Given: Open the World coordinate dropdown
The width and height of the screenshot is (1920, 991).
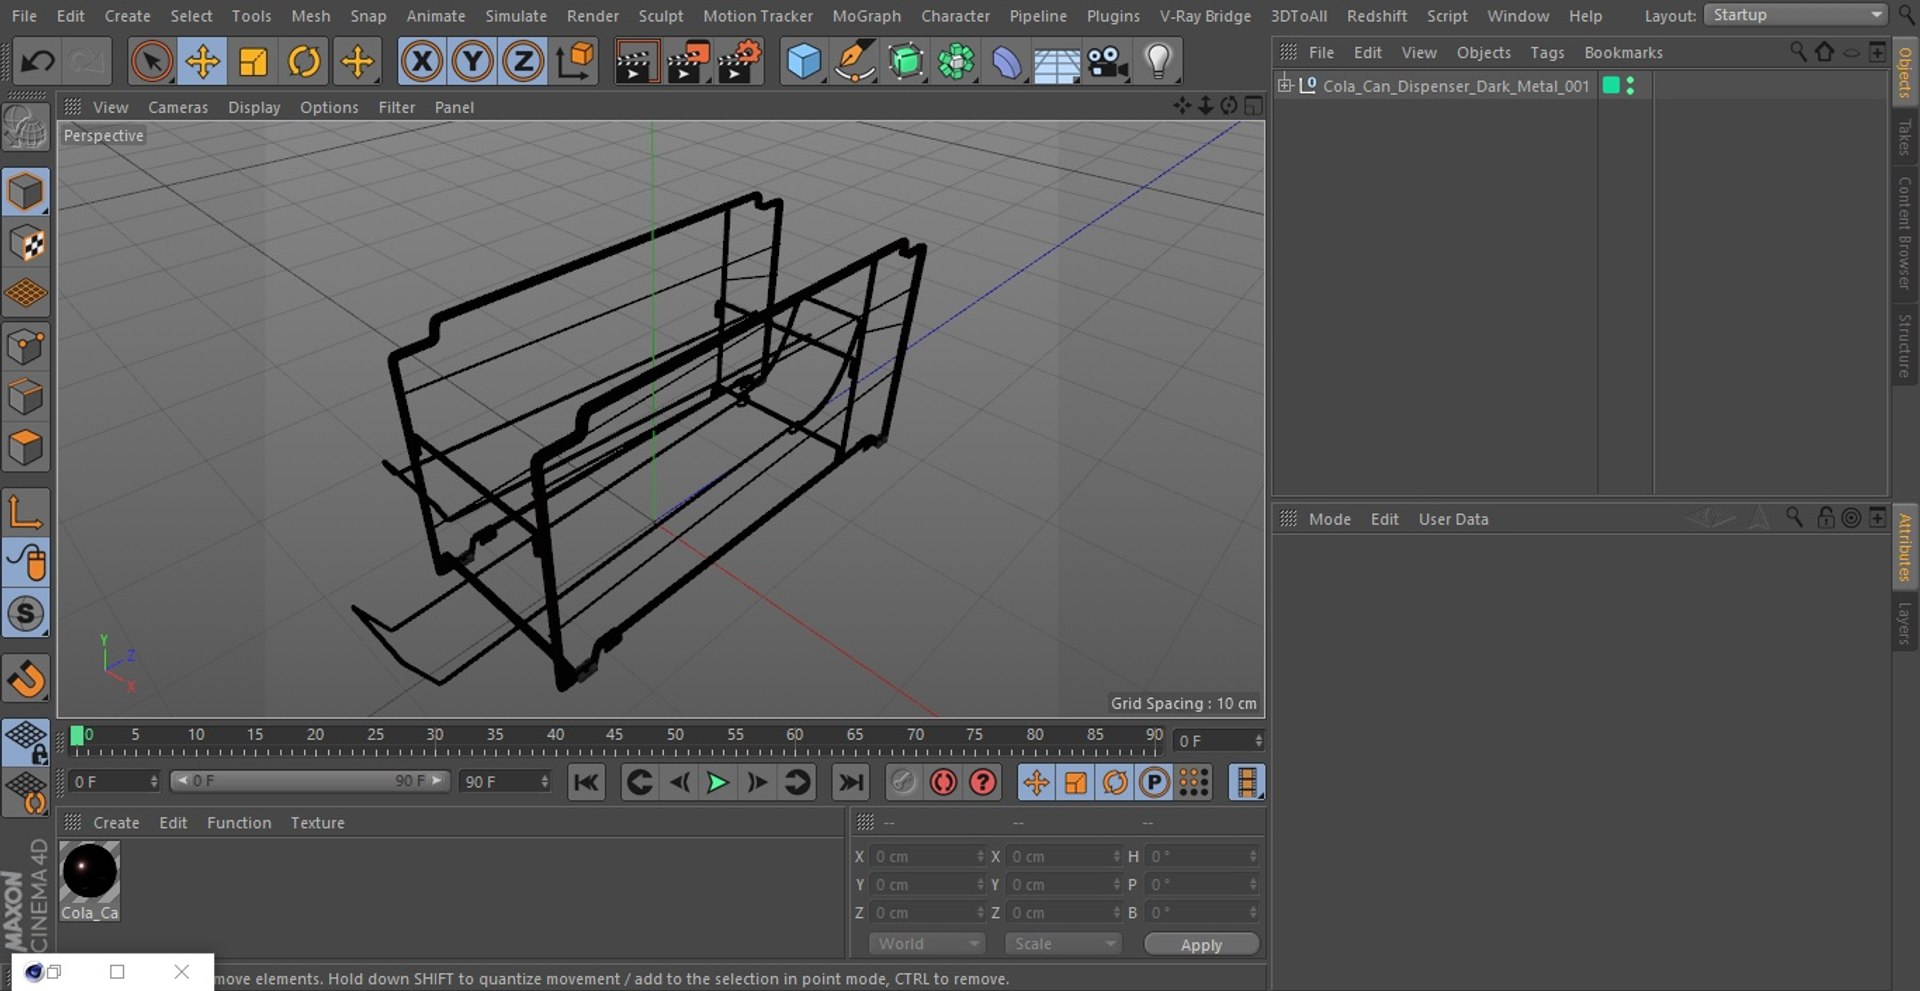Looking at the screenshot, I should pyautogui.click(x=927, y=944).
